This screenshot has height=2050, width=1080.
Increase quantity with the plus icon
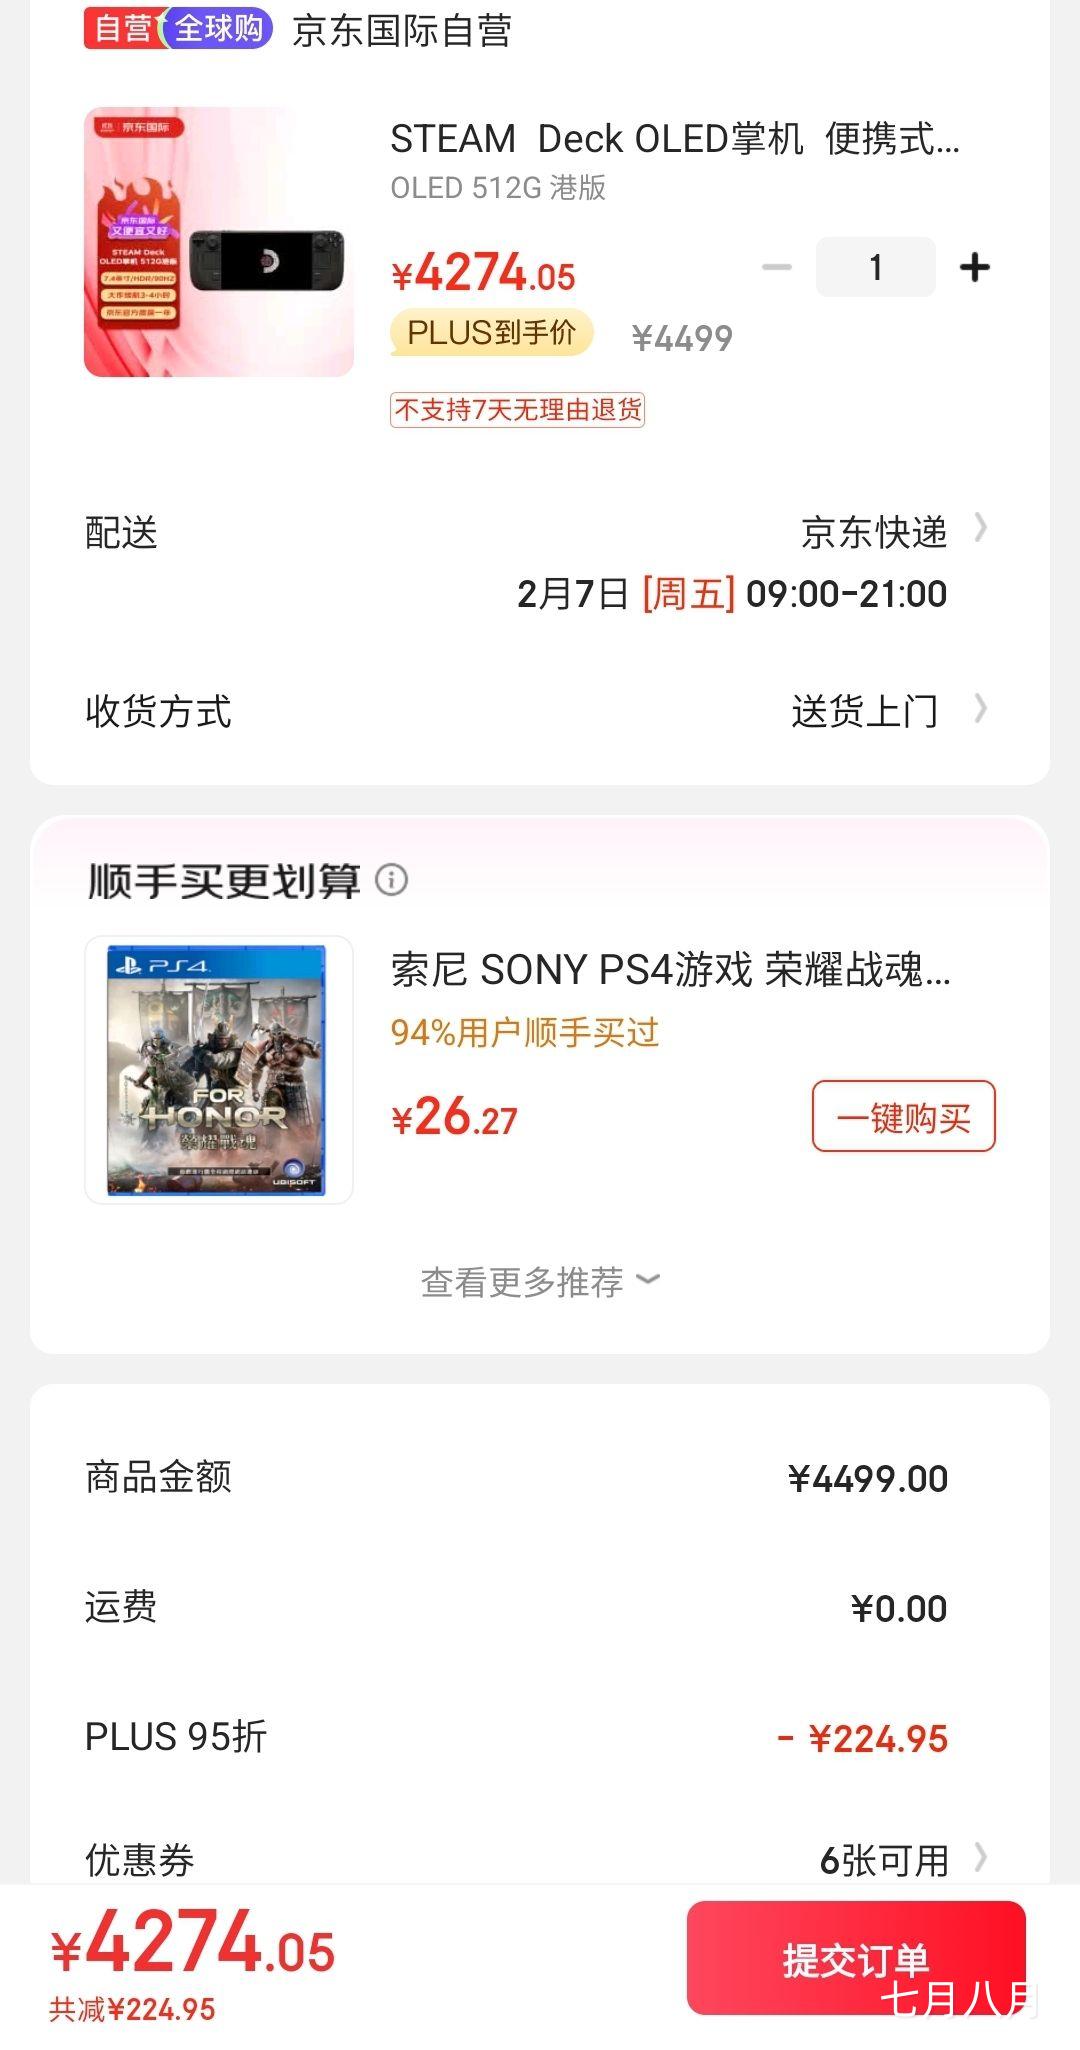pos(974,267)
